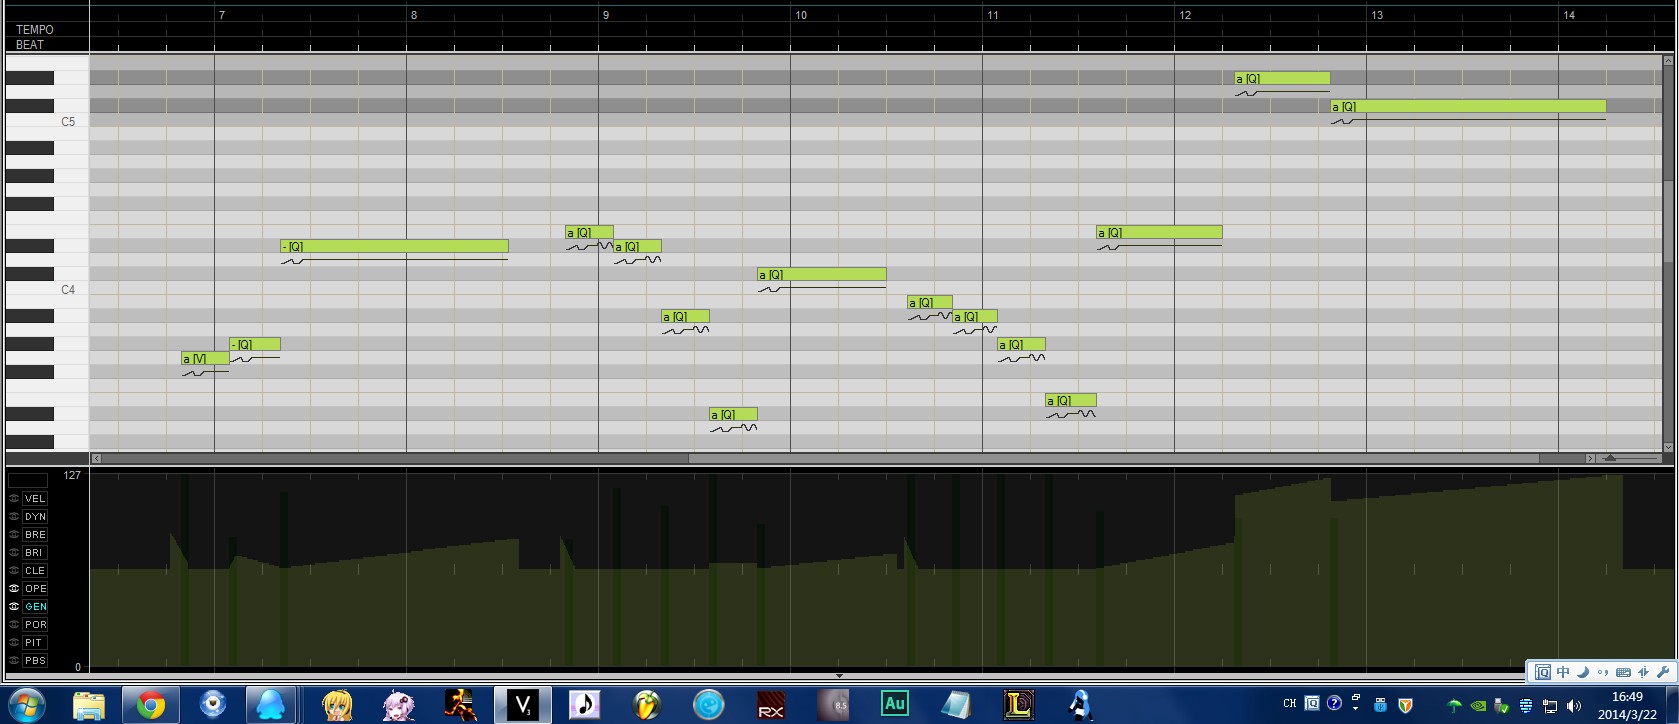Click measure 13 marker on the ruler
The image size is (1679, 724).
tap(1376, 15)
